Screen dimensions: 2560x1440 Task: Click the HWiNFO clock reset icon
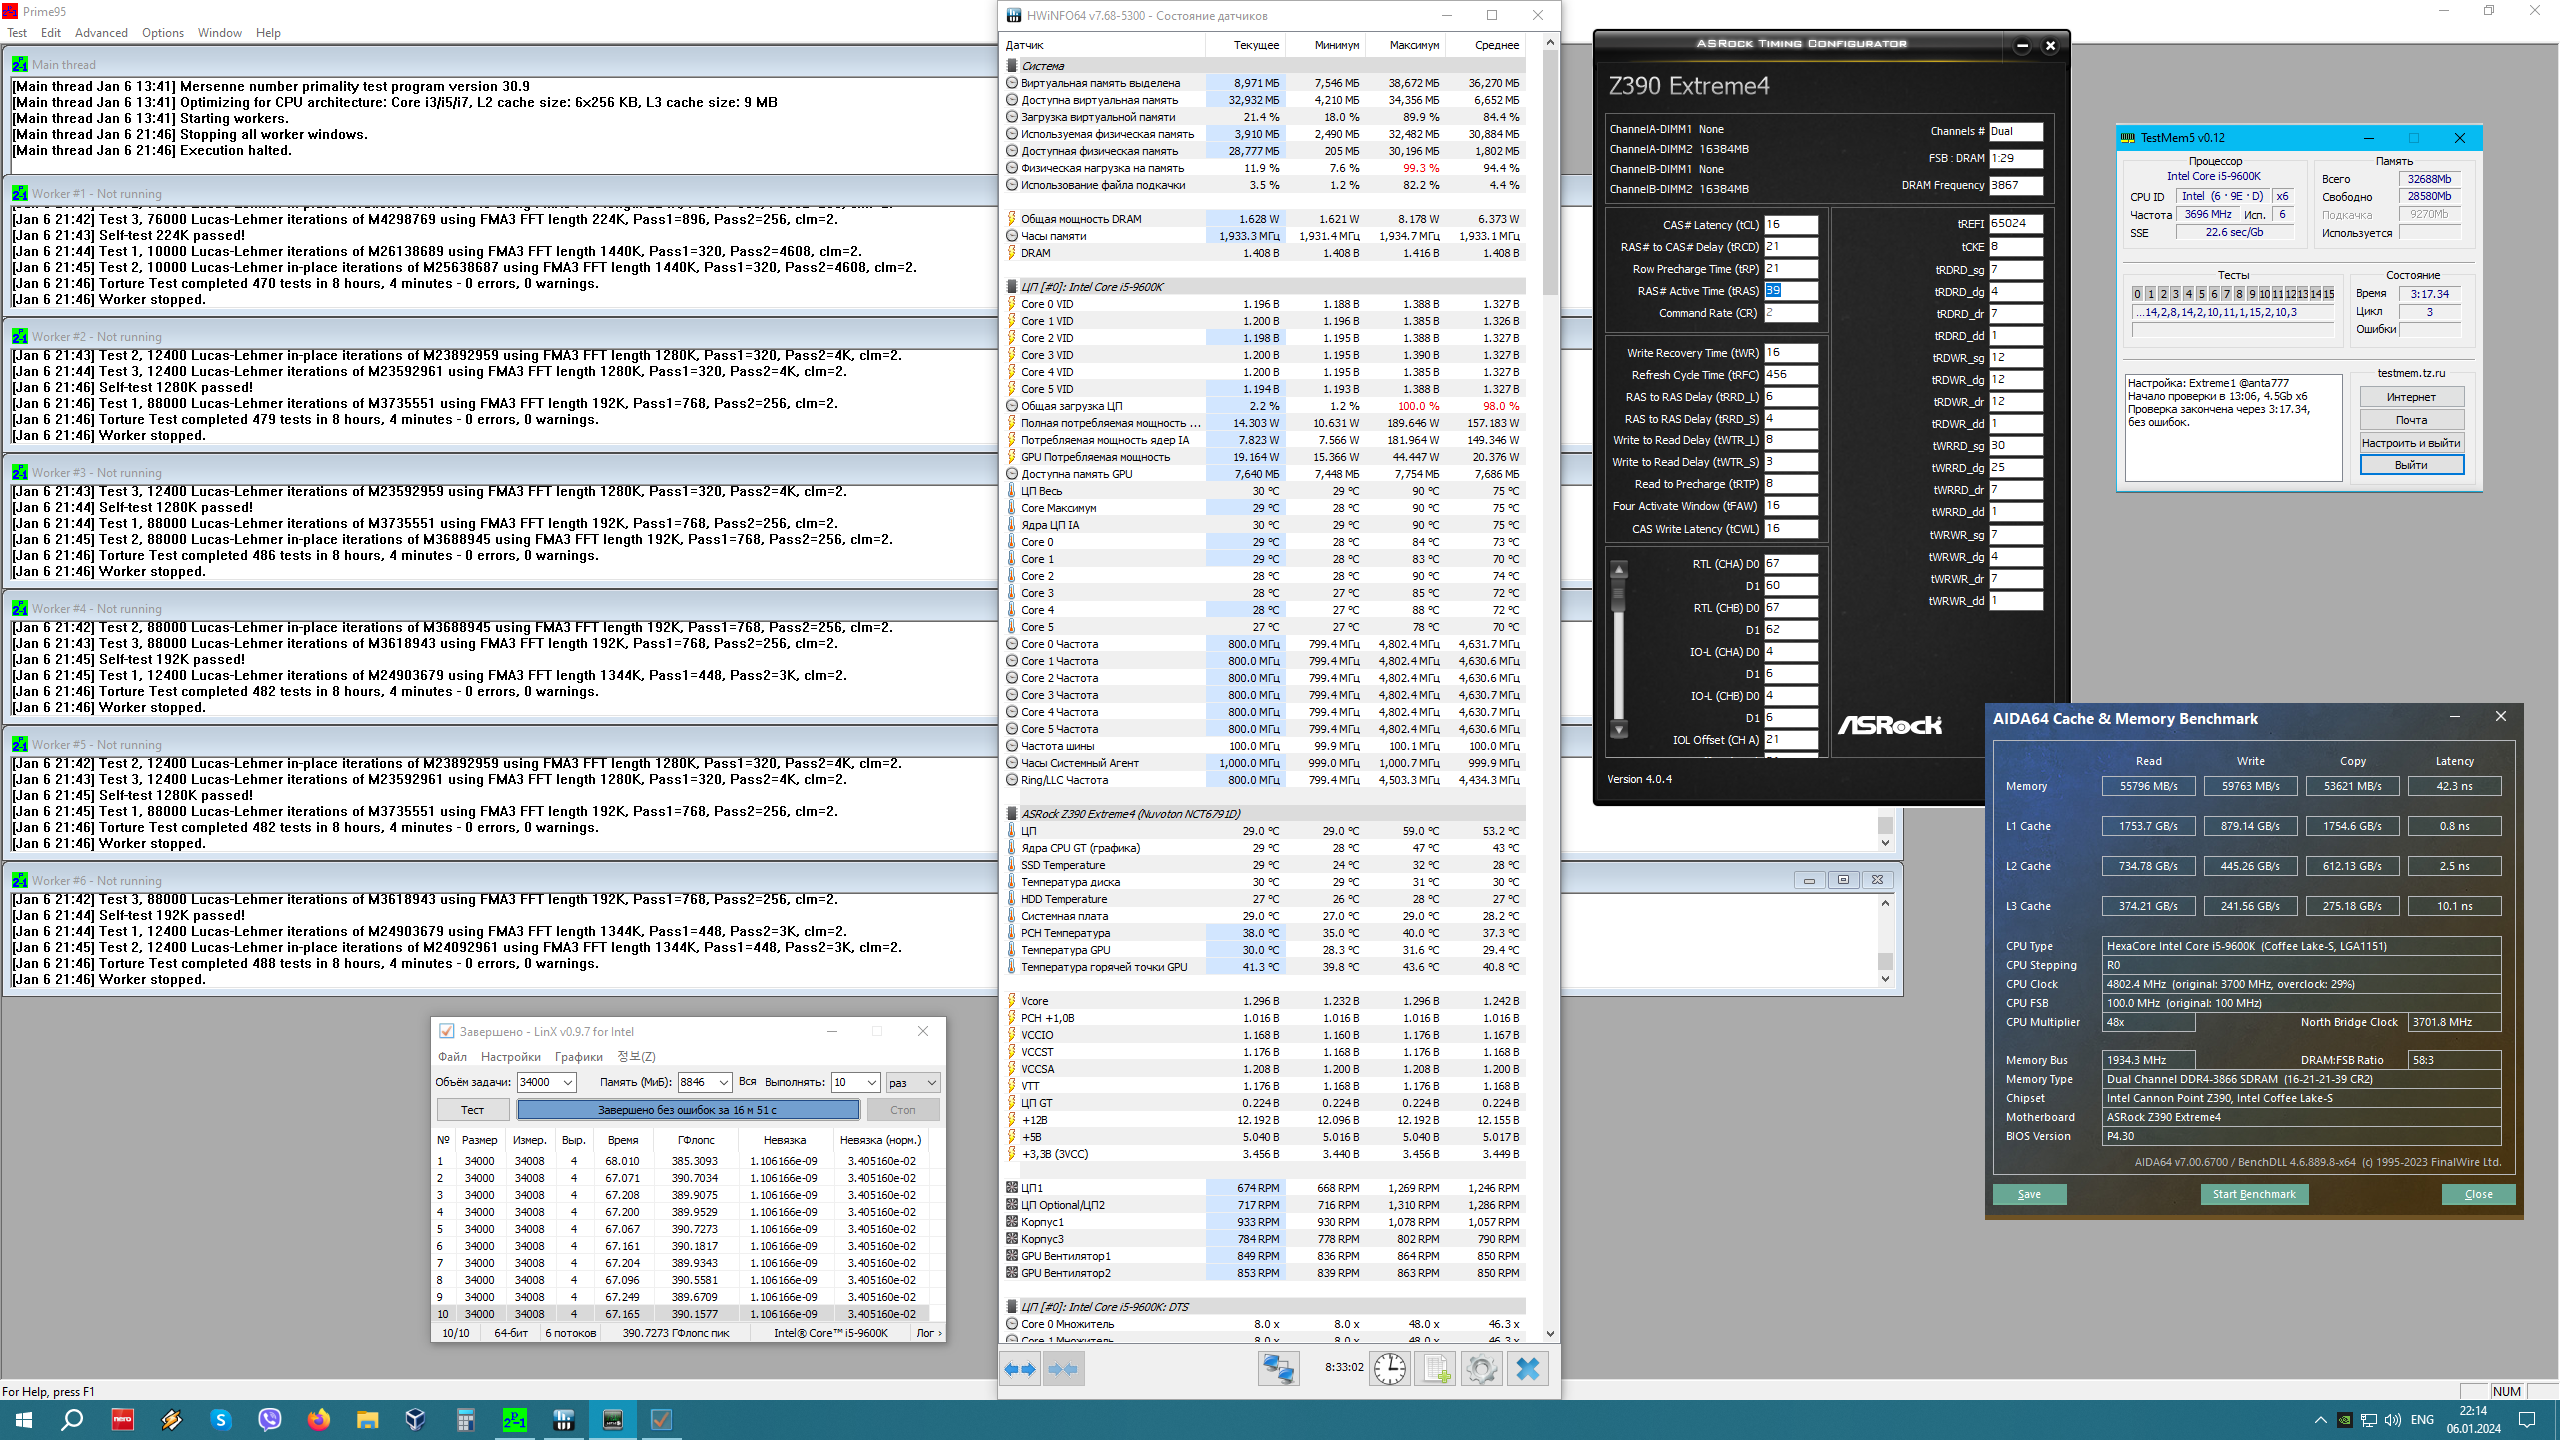click(x=1390, y=1369)
